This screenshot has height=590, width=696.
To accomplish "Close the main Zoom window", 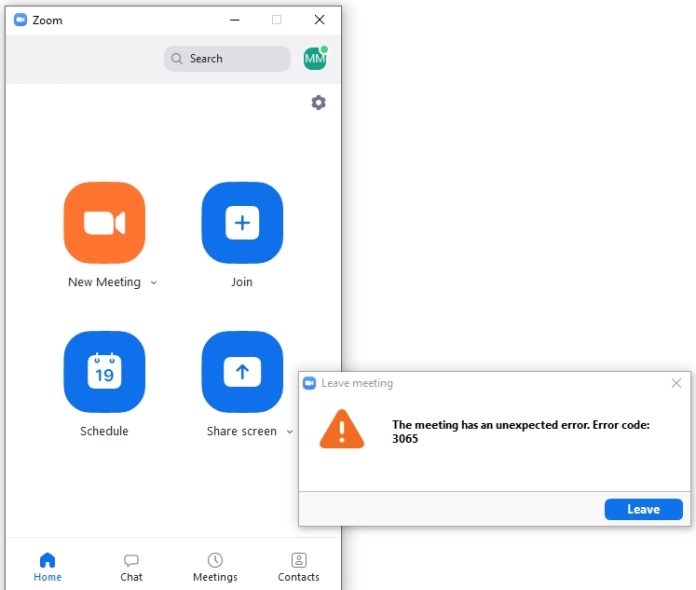I will (x=319, y=20).
